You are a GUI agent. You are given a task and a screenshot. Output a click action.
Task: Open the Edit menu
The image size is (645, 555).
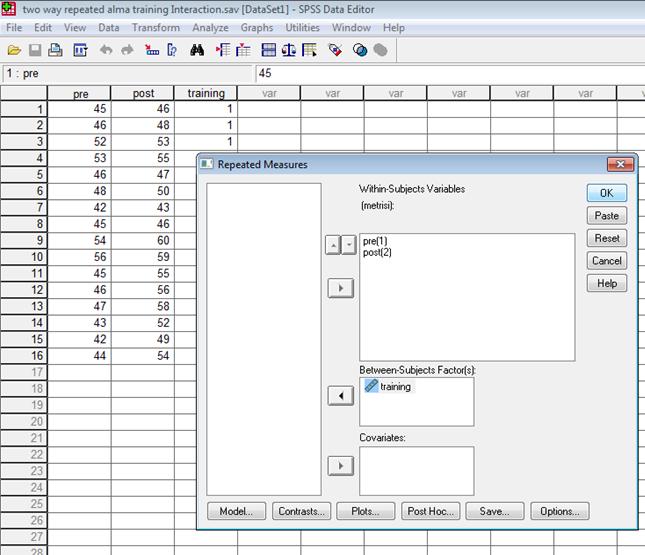tap(43, 28)
